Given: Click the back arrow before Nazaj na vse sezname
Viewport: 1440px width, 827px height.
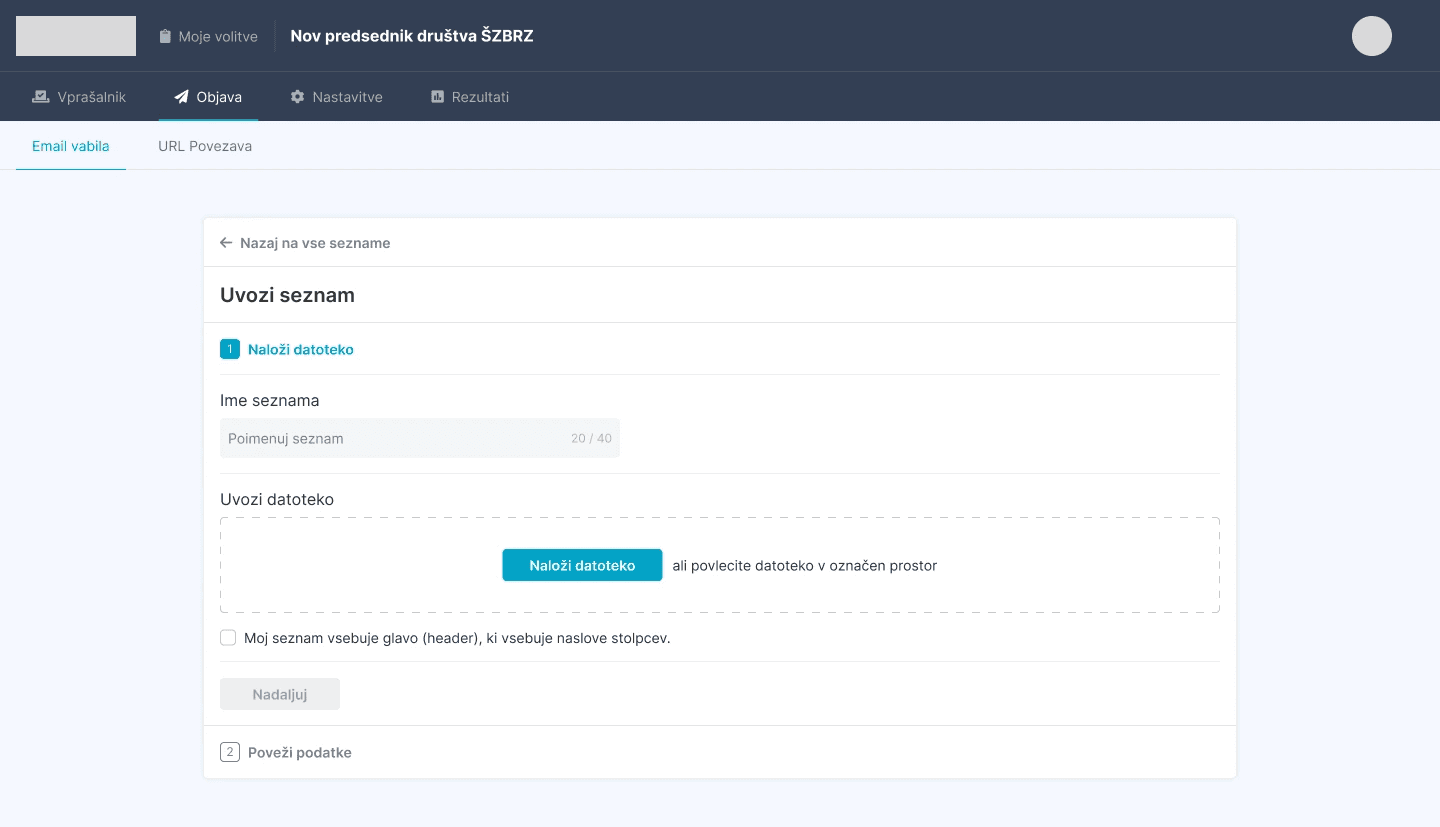Looking at the screenshot, I should [x=226, y=242].
